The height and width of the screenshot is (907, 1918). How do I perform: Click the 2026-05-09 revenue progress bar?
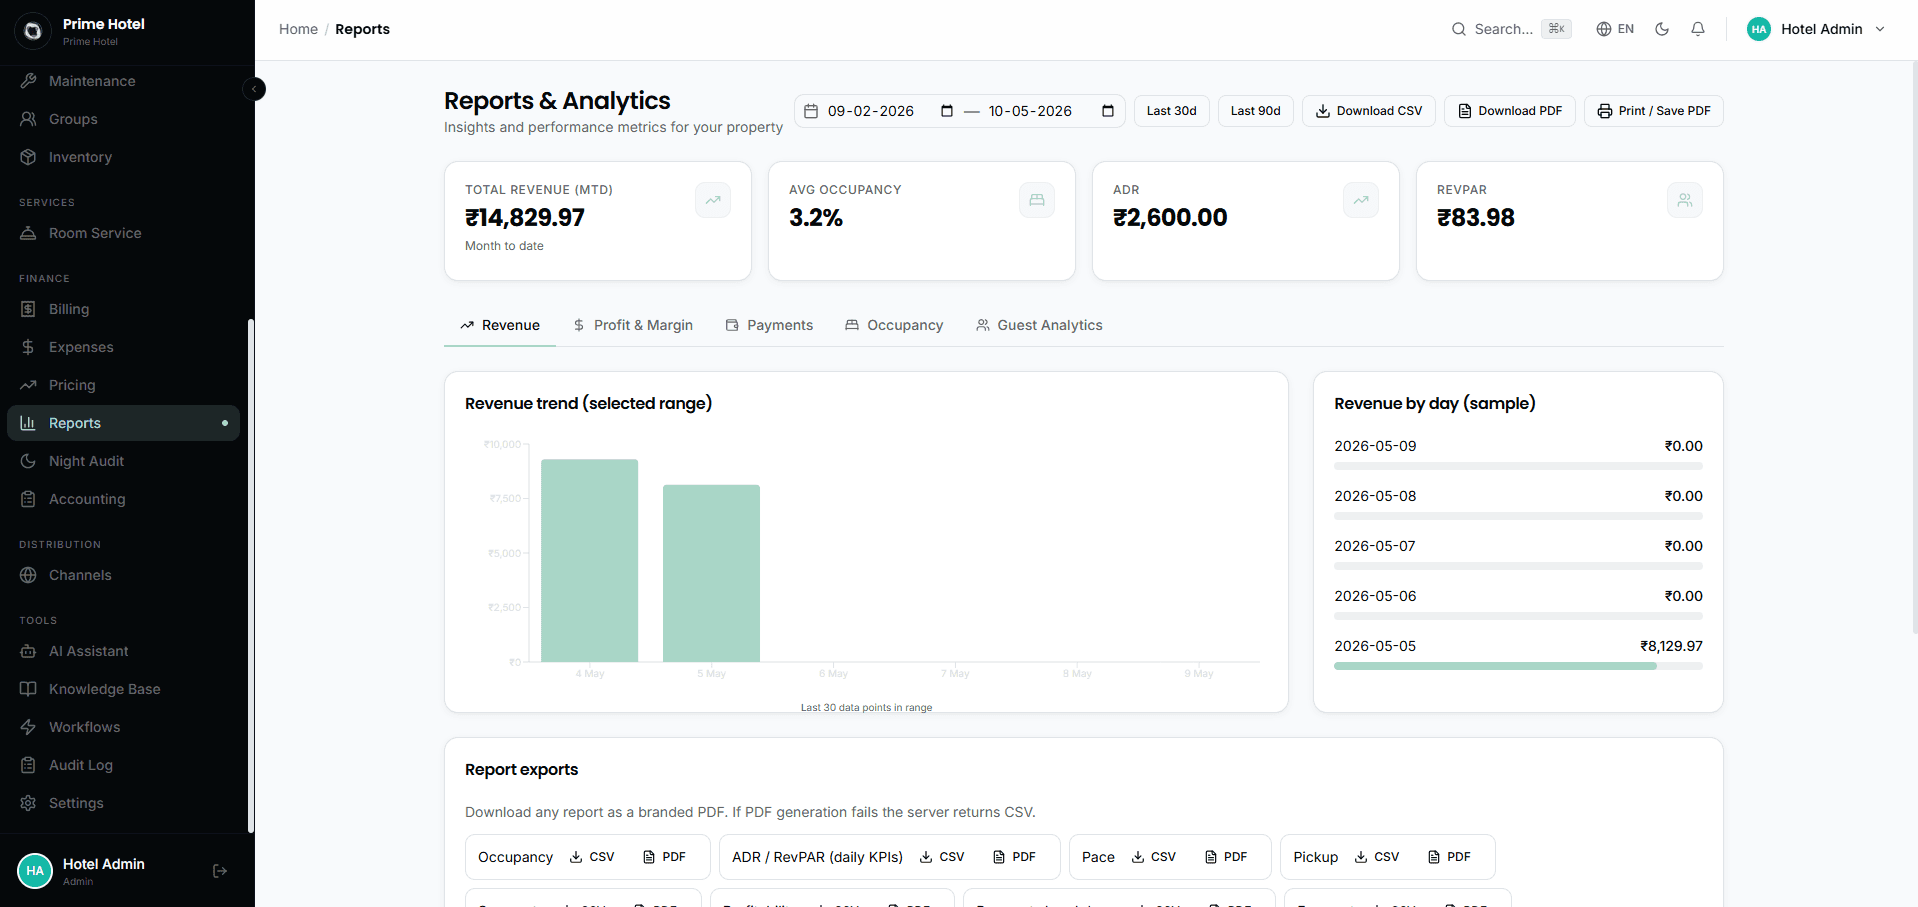coord(1518,466)
